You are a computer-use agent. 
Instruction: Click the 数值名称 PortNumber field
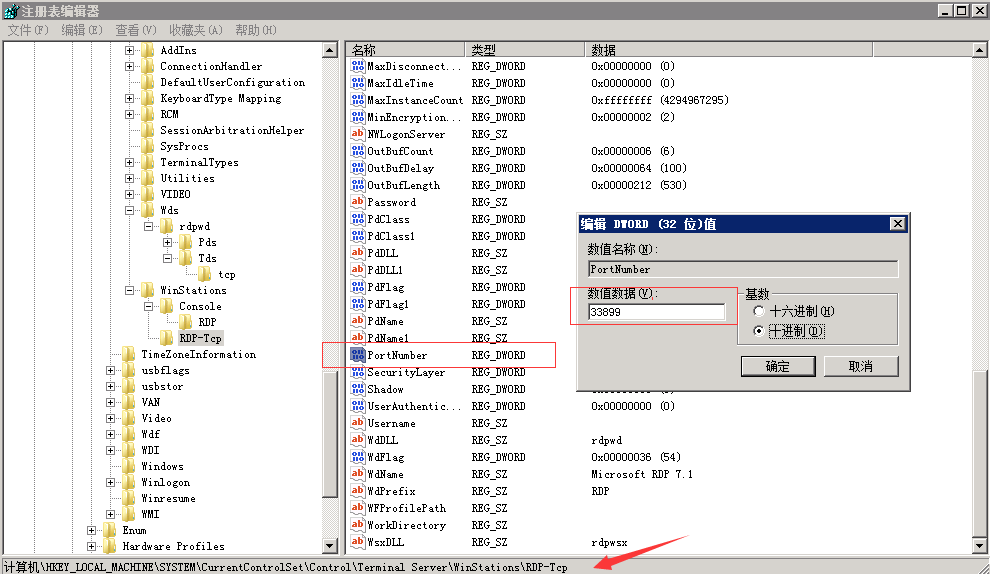(x=742, y=269)
